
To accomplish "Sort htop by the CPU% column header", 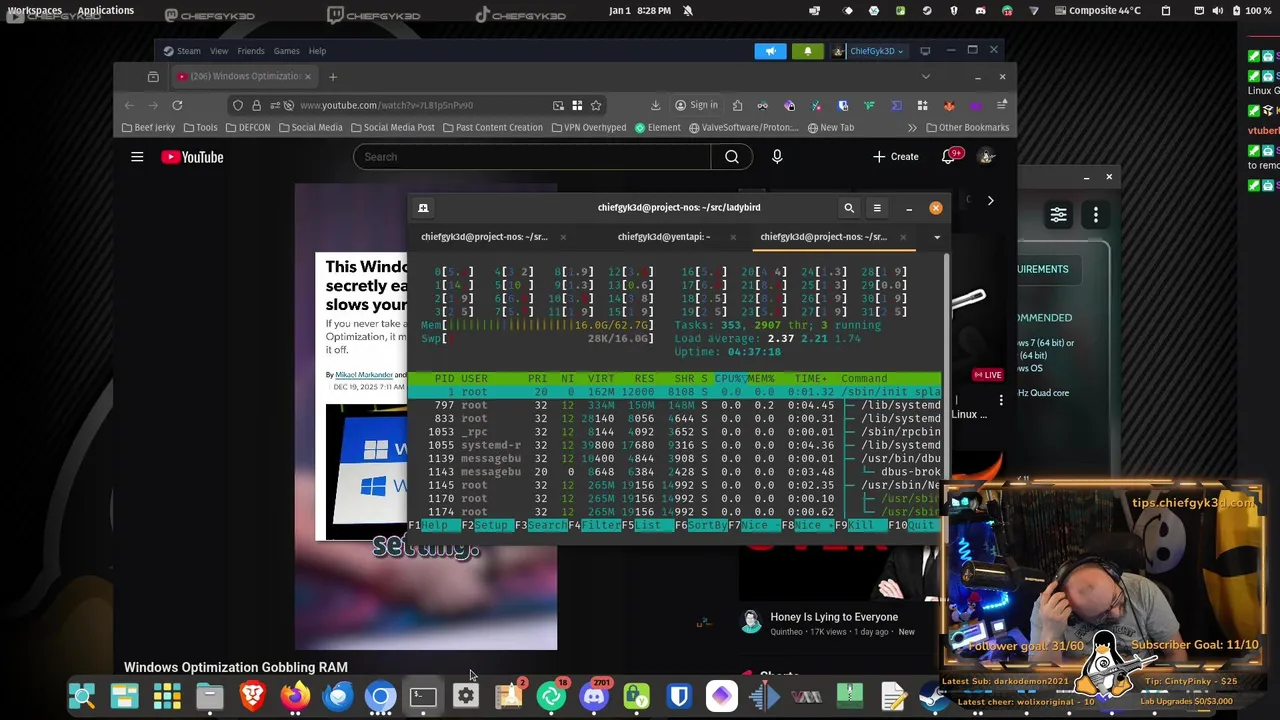I will pos(729,379).
